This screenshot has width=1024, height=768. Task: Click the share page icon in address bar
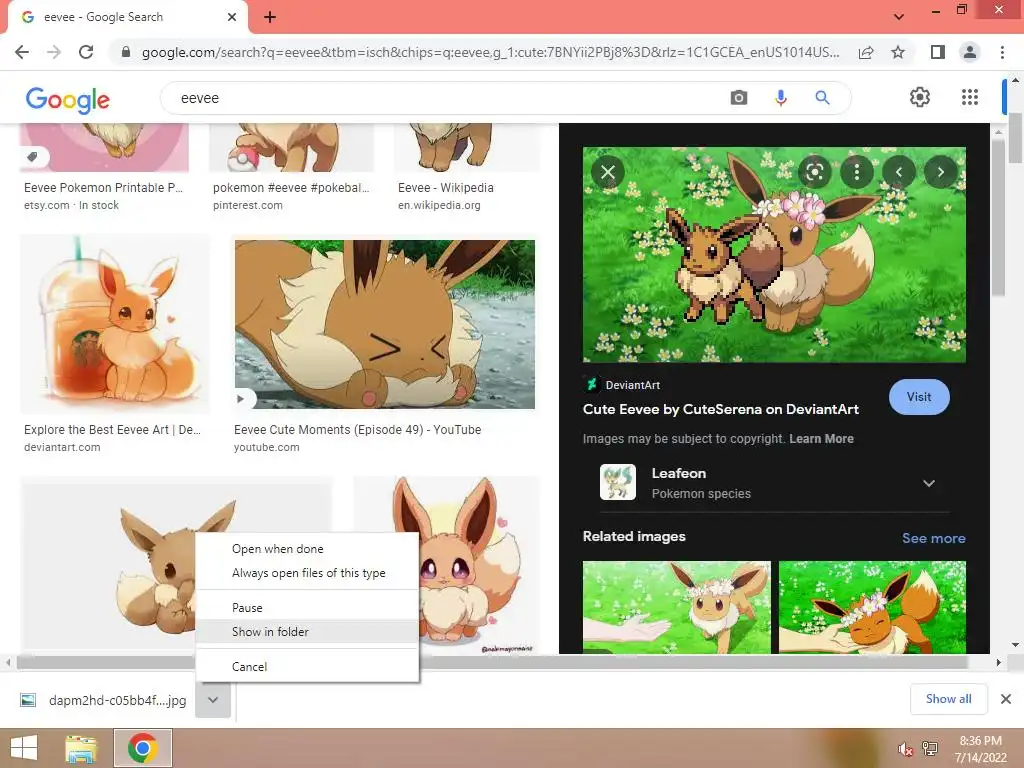point(866,52)
